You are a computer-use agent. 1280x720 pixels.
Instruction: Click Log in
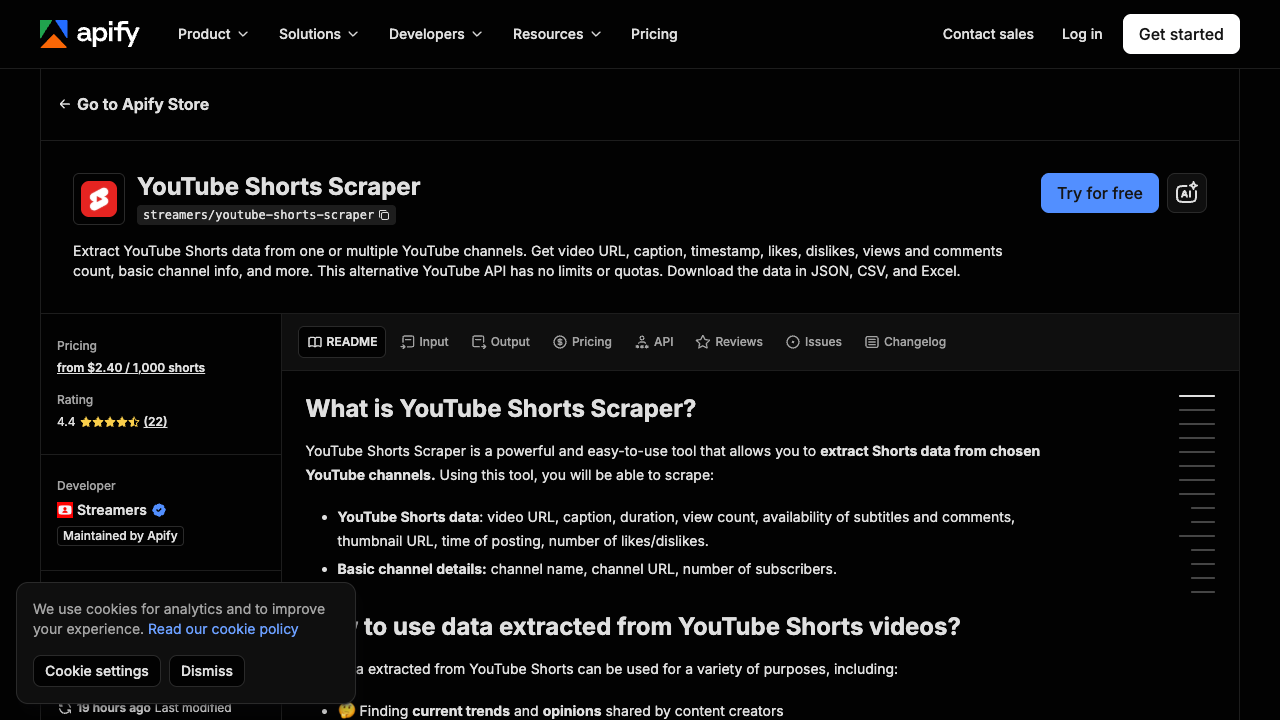click(x=1082, y=34)
